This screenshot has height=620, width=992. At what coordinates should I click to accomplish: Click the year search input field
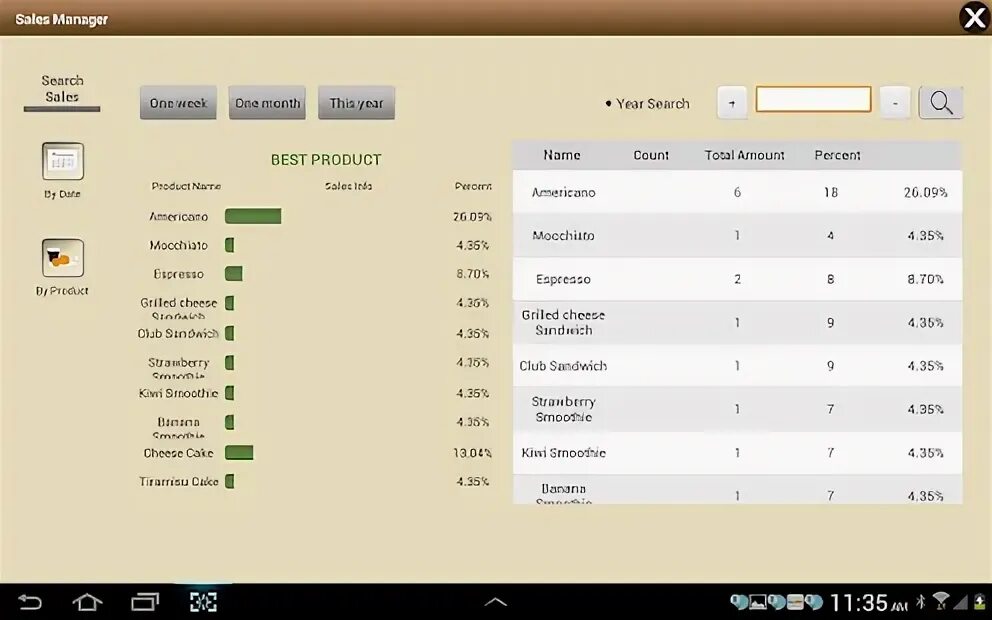tap(813, 99)
